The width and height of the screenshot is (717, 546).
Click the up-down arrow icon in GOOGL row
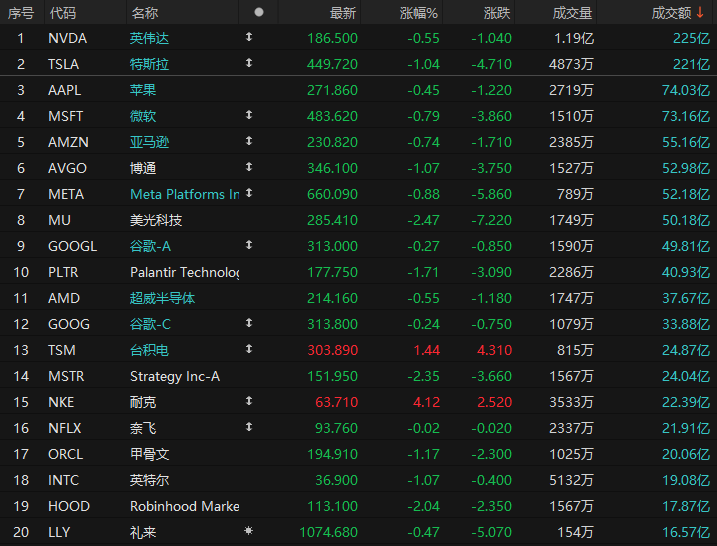pos(249,246)
